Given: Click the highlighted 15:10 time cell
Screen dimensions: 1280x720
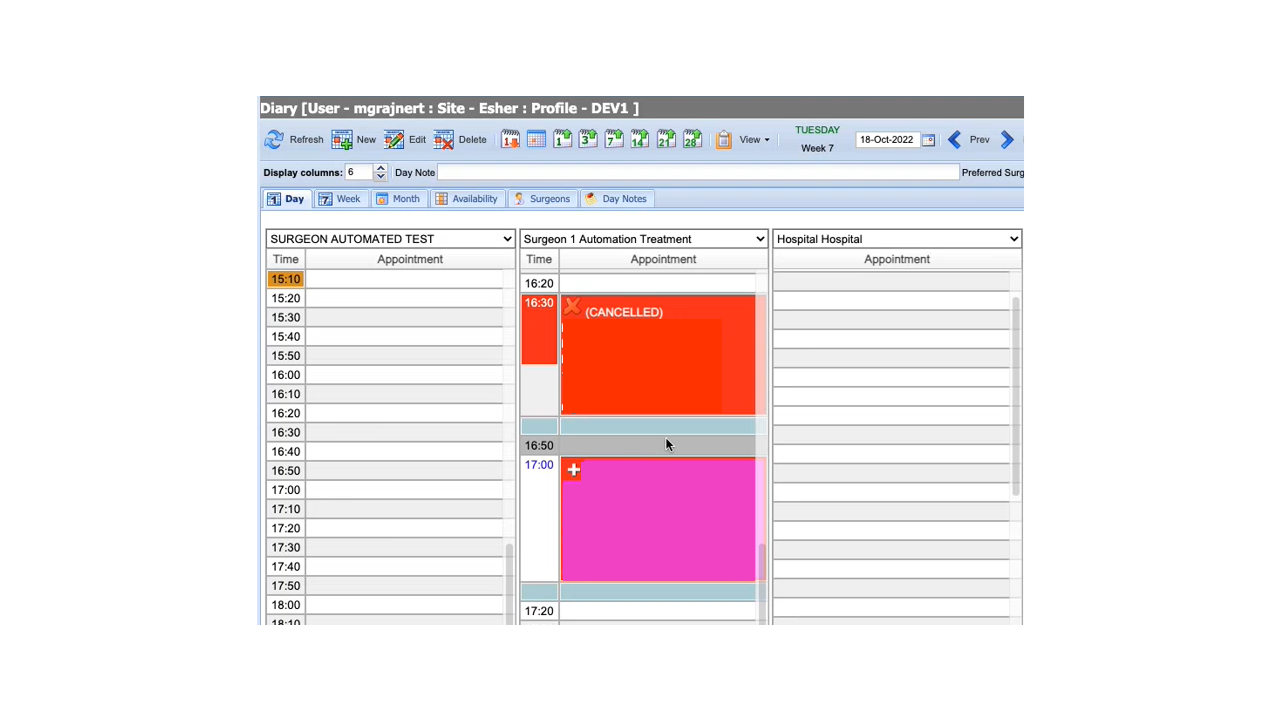Looking at the screenshot, I should pos(286,279).
